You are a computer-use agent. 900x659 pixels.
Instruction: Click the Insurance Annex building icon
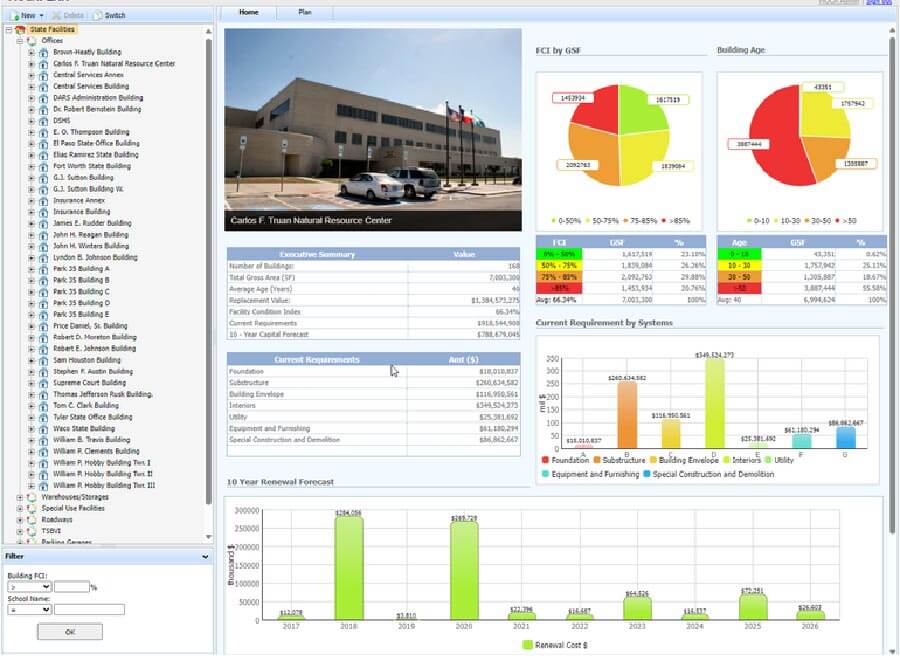(43, 201)
